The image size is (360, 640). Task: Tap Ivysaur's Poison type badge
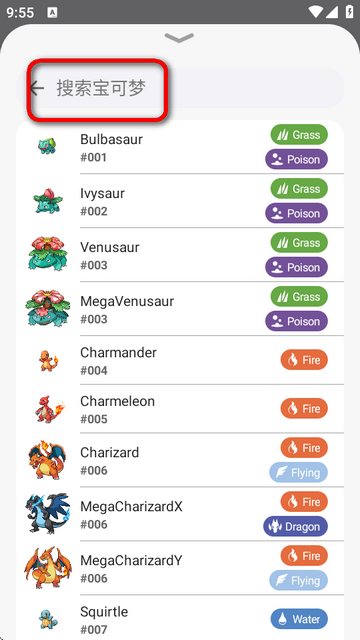tap(296, 213)
